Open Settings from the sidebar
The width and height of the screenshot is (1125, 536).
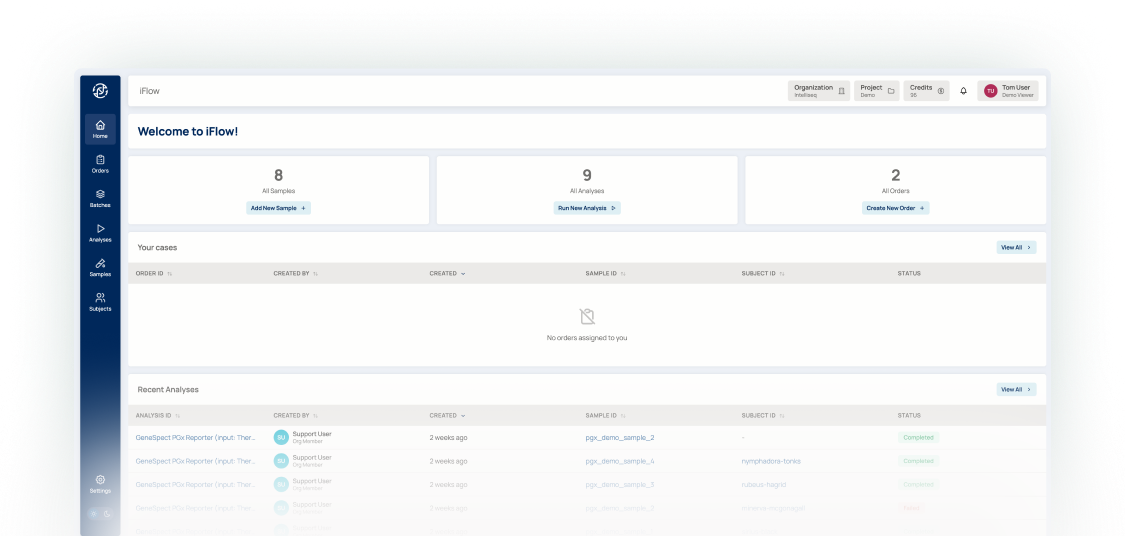point(100,484)
